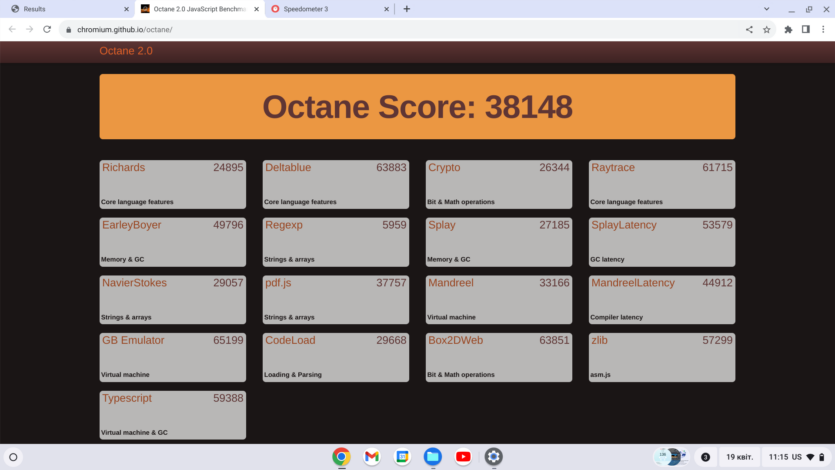
Task: Select the Regexp score 5959
Action: 394,225
